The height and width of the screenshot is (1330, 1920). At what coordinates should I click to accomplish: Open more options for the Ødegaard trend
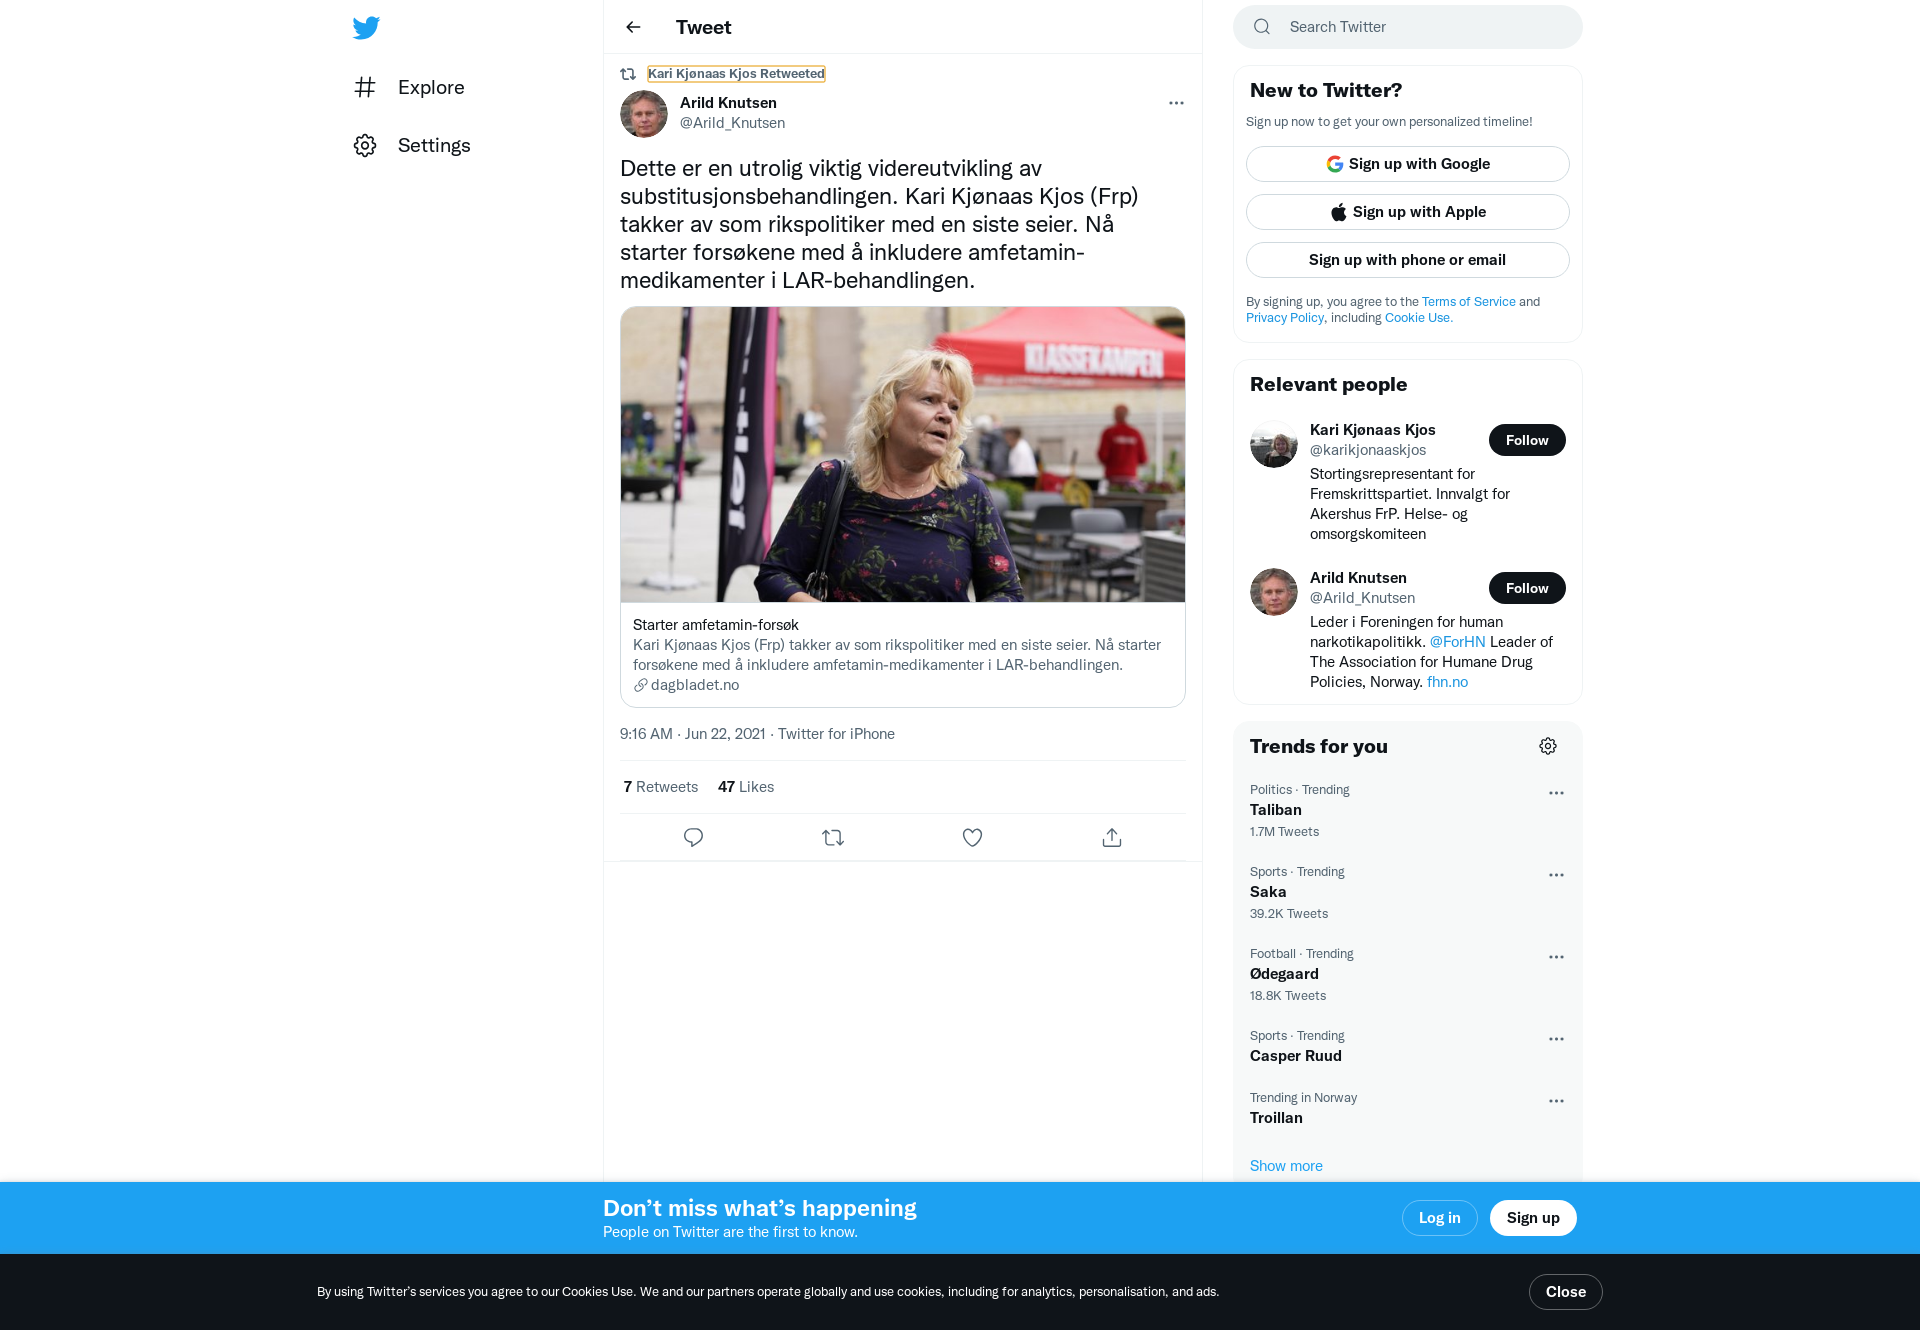tap(1556, 957)
